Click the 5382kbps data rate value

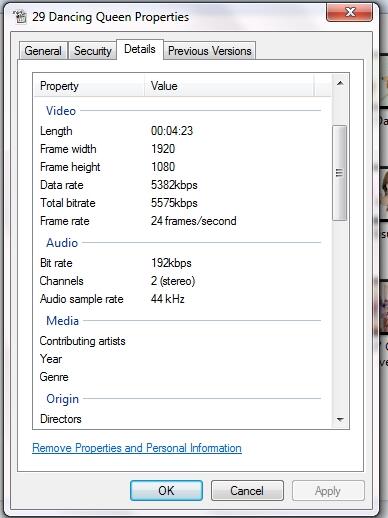click(x=174, y=185)
